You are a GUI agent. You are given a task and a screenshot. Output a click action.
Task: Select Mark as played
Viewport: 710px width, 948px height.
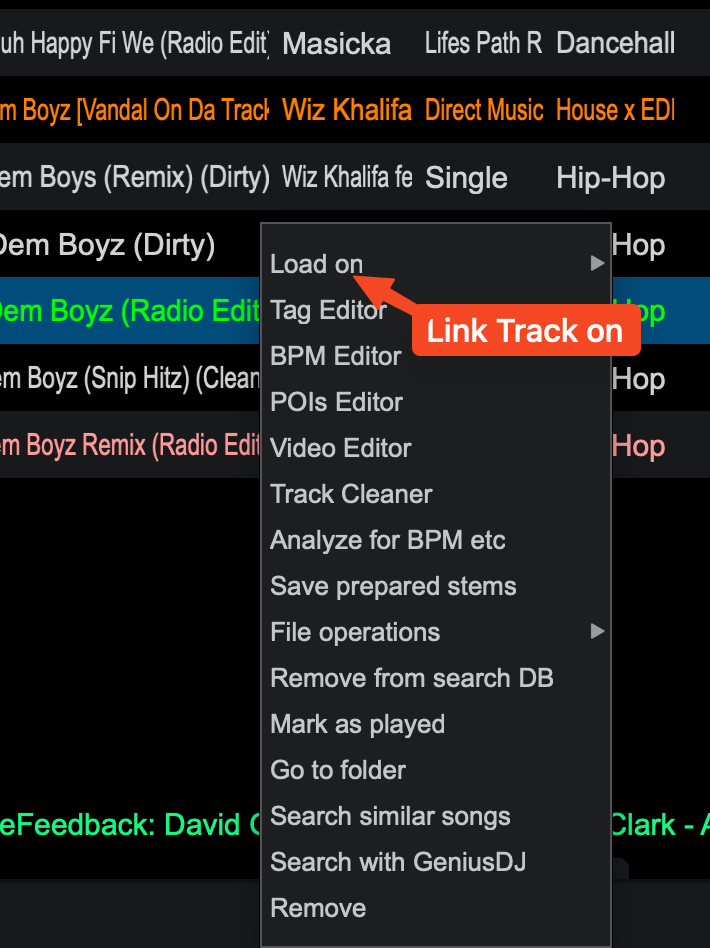(357, 724)
